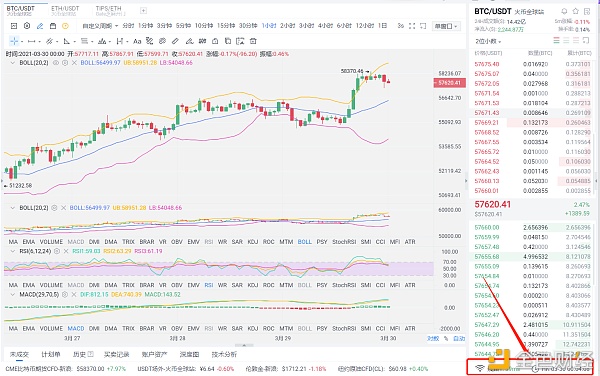The height and width of the screenshot is (376, 600).
Task: Click the document icon next to the star
Action: pyautogui.click(x=587, y=11)
